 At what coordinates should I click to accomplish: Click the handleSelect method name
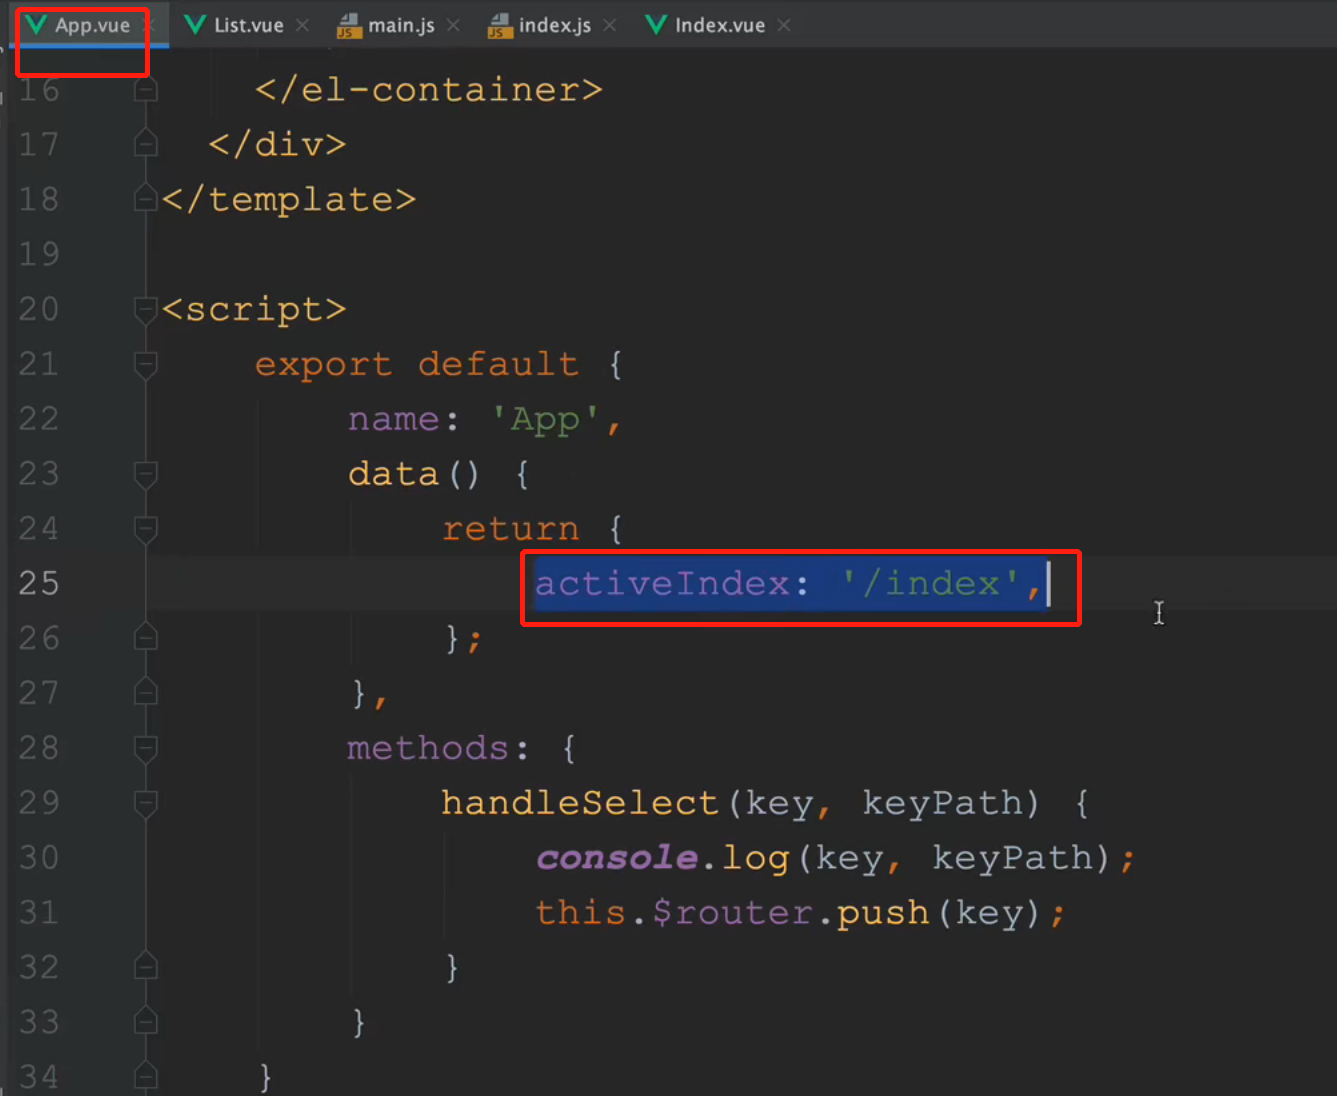coord(580,803)
